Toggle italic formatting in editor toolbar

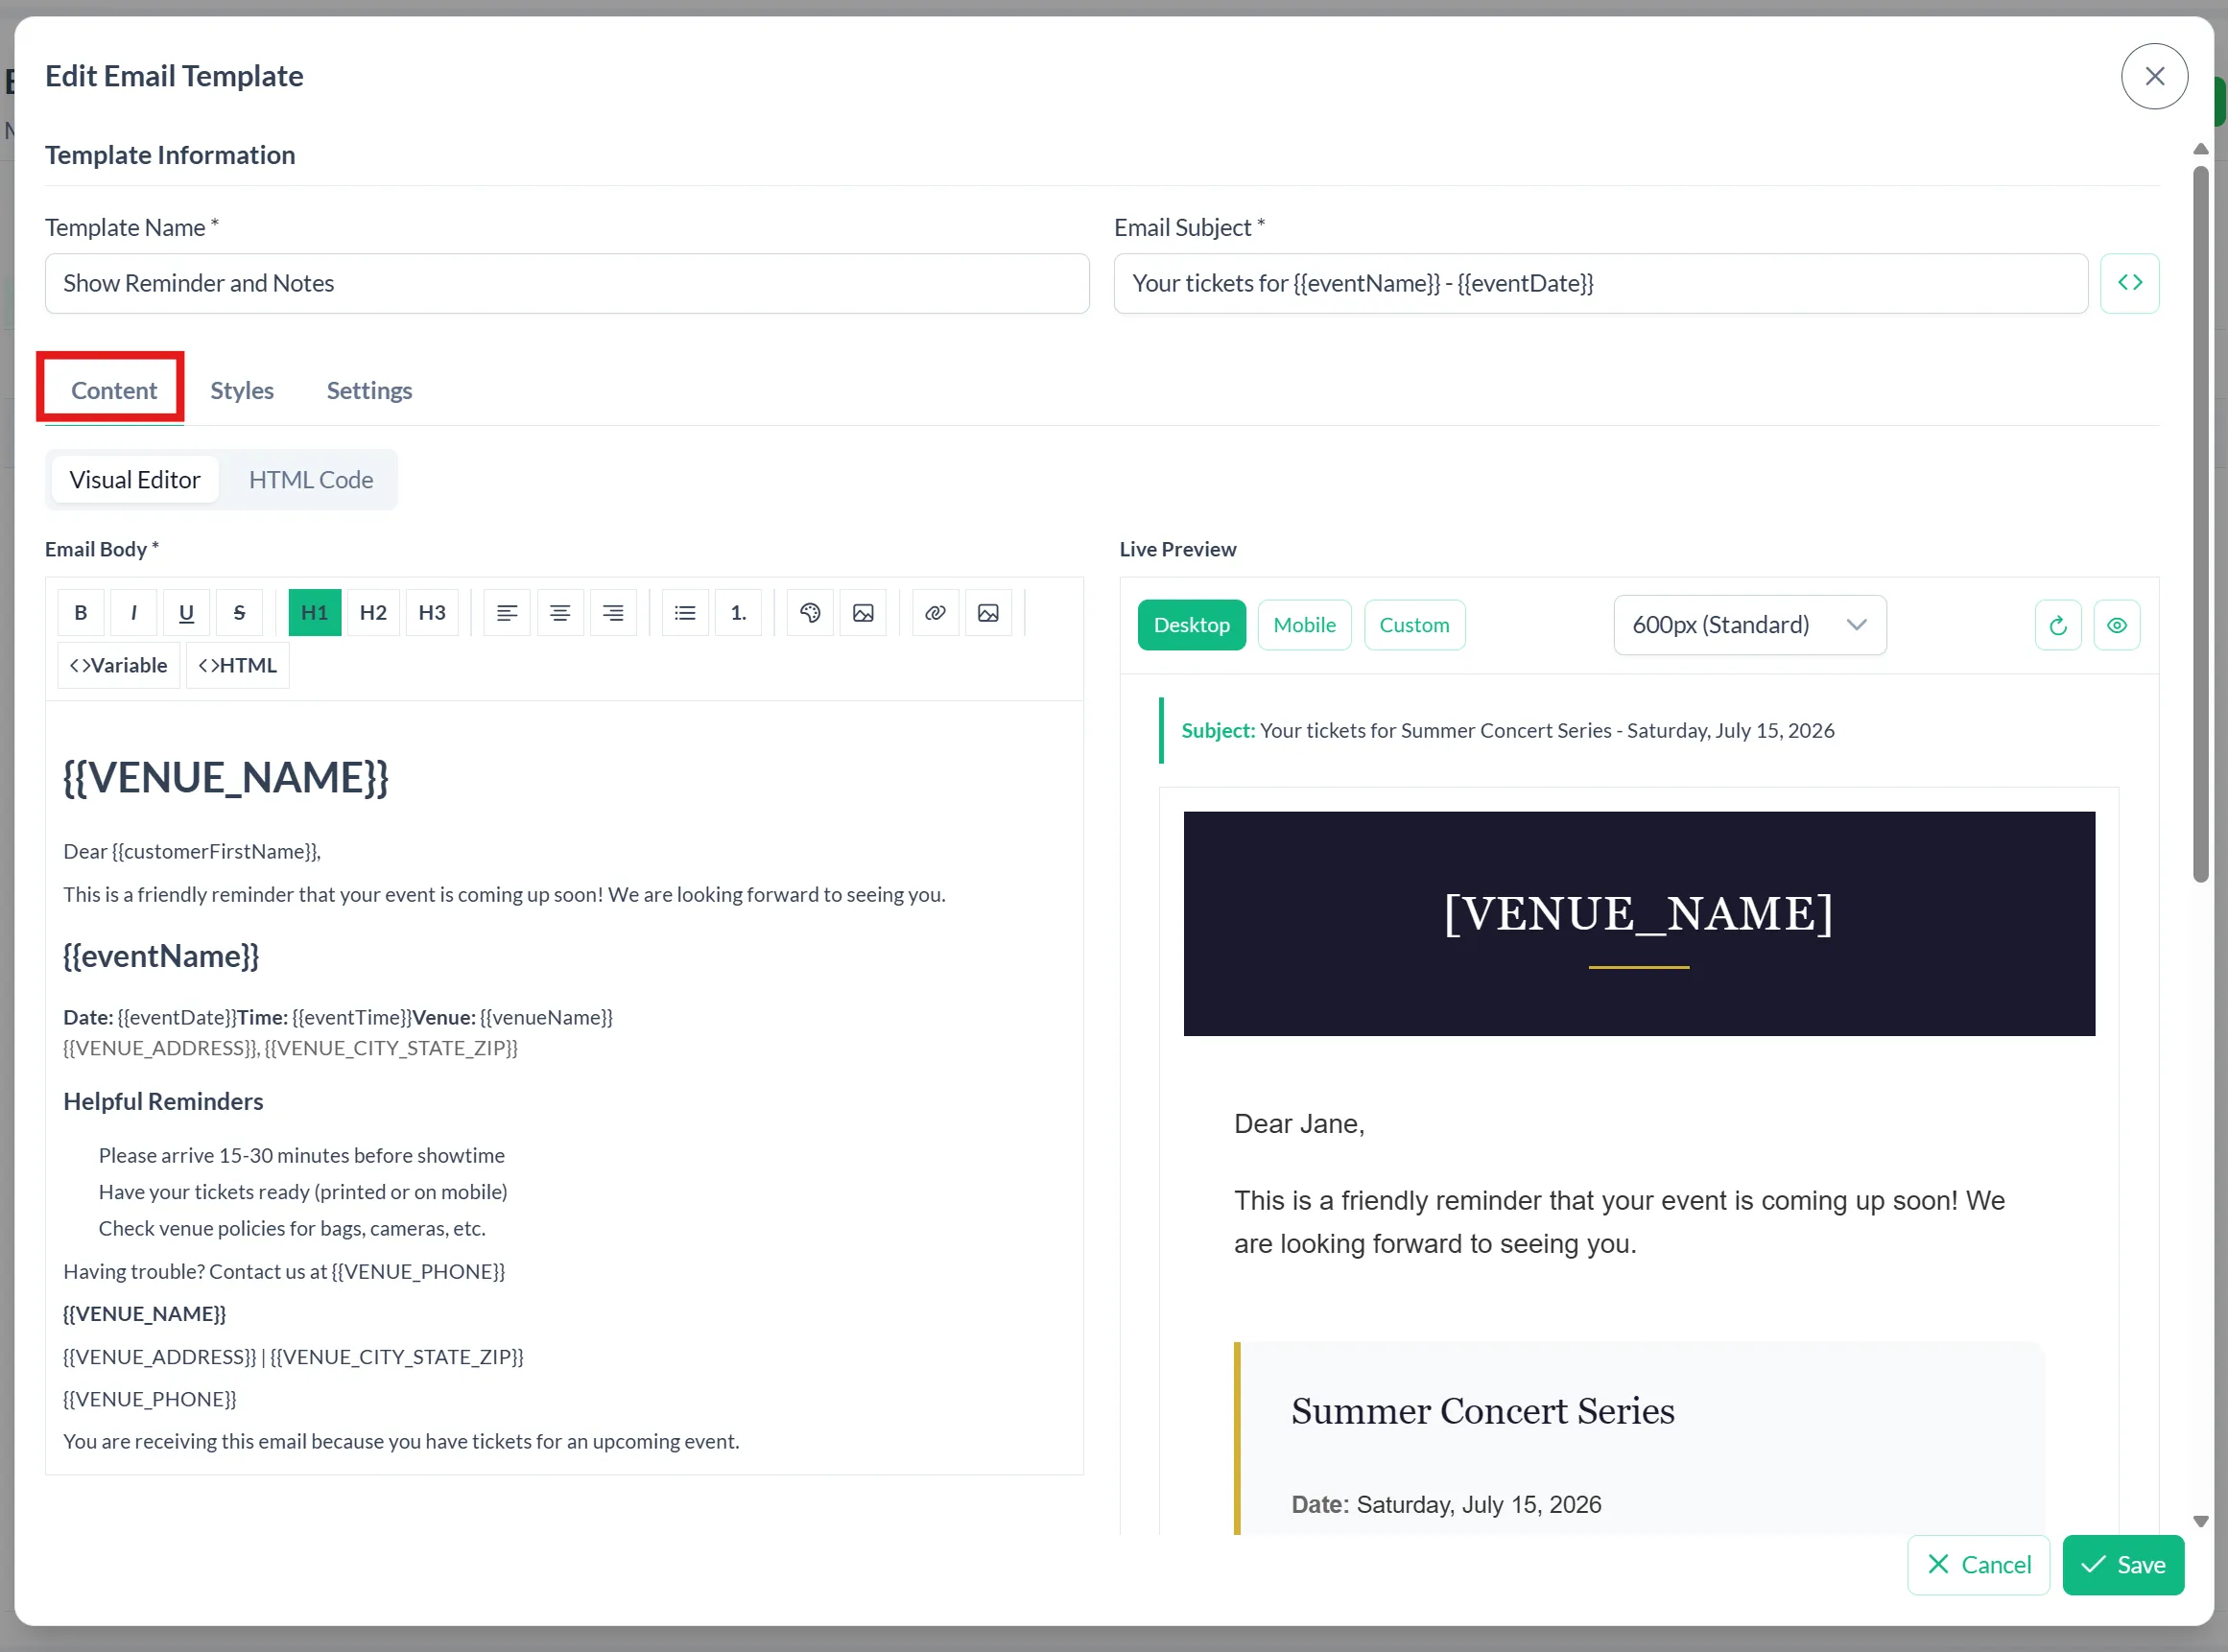(x=134, y=613)
